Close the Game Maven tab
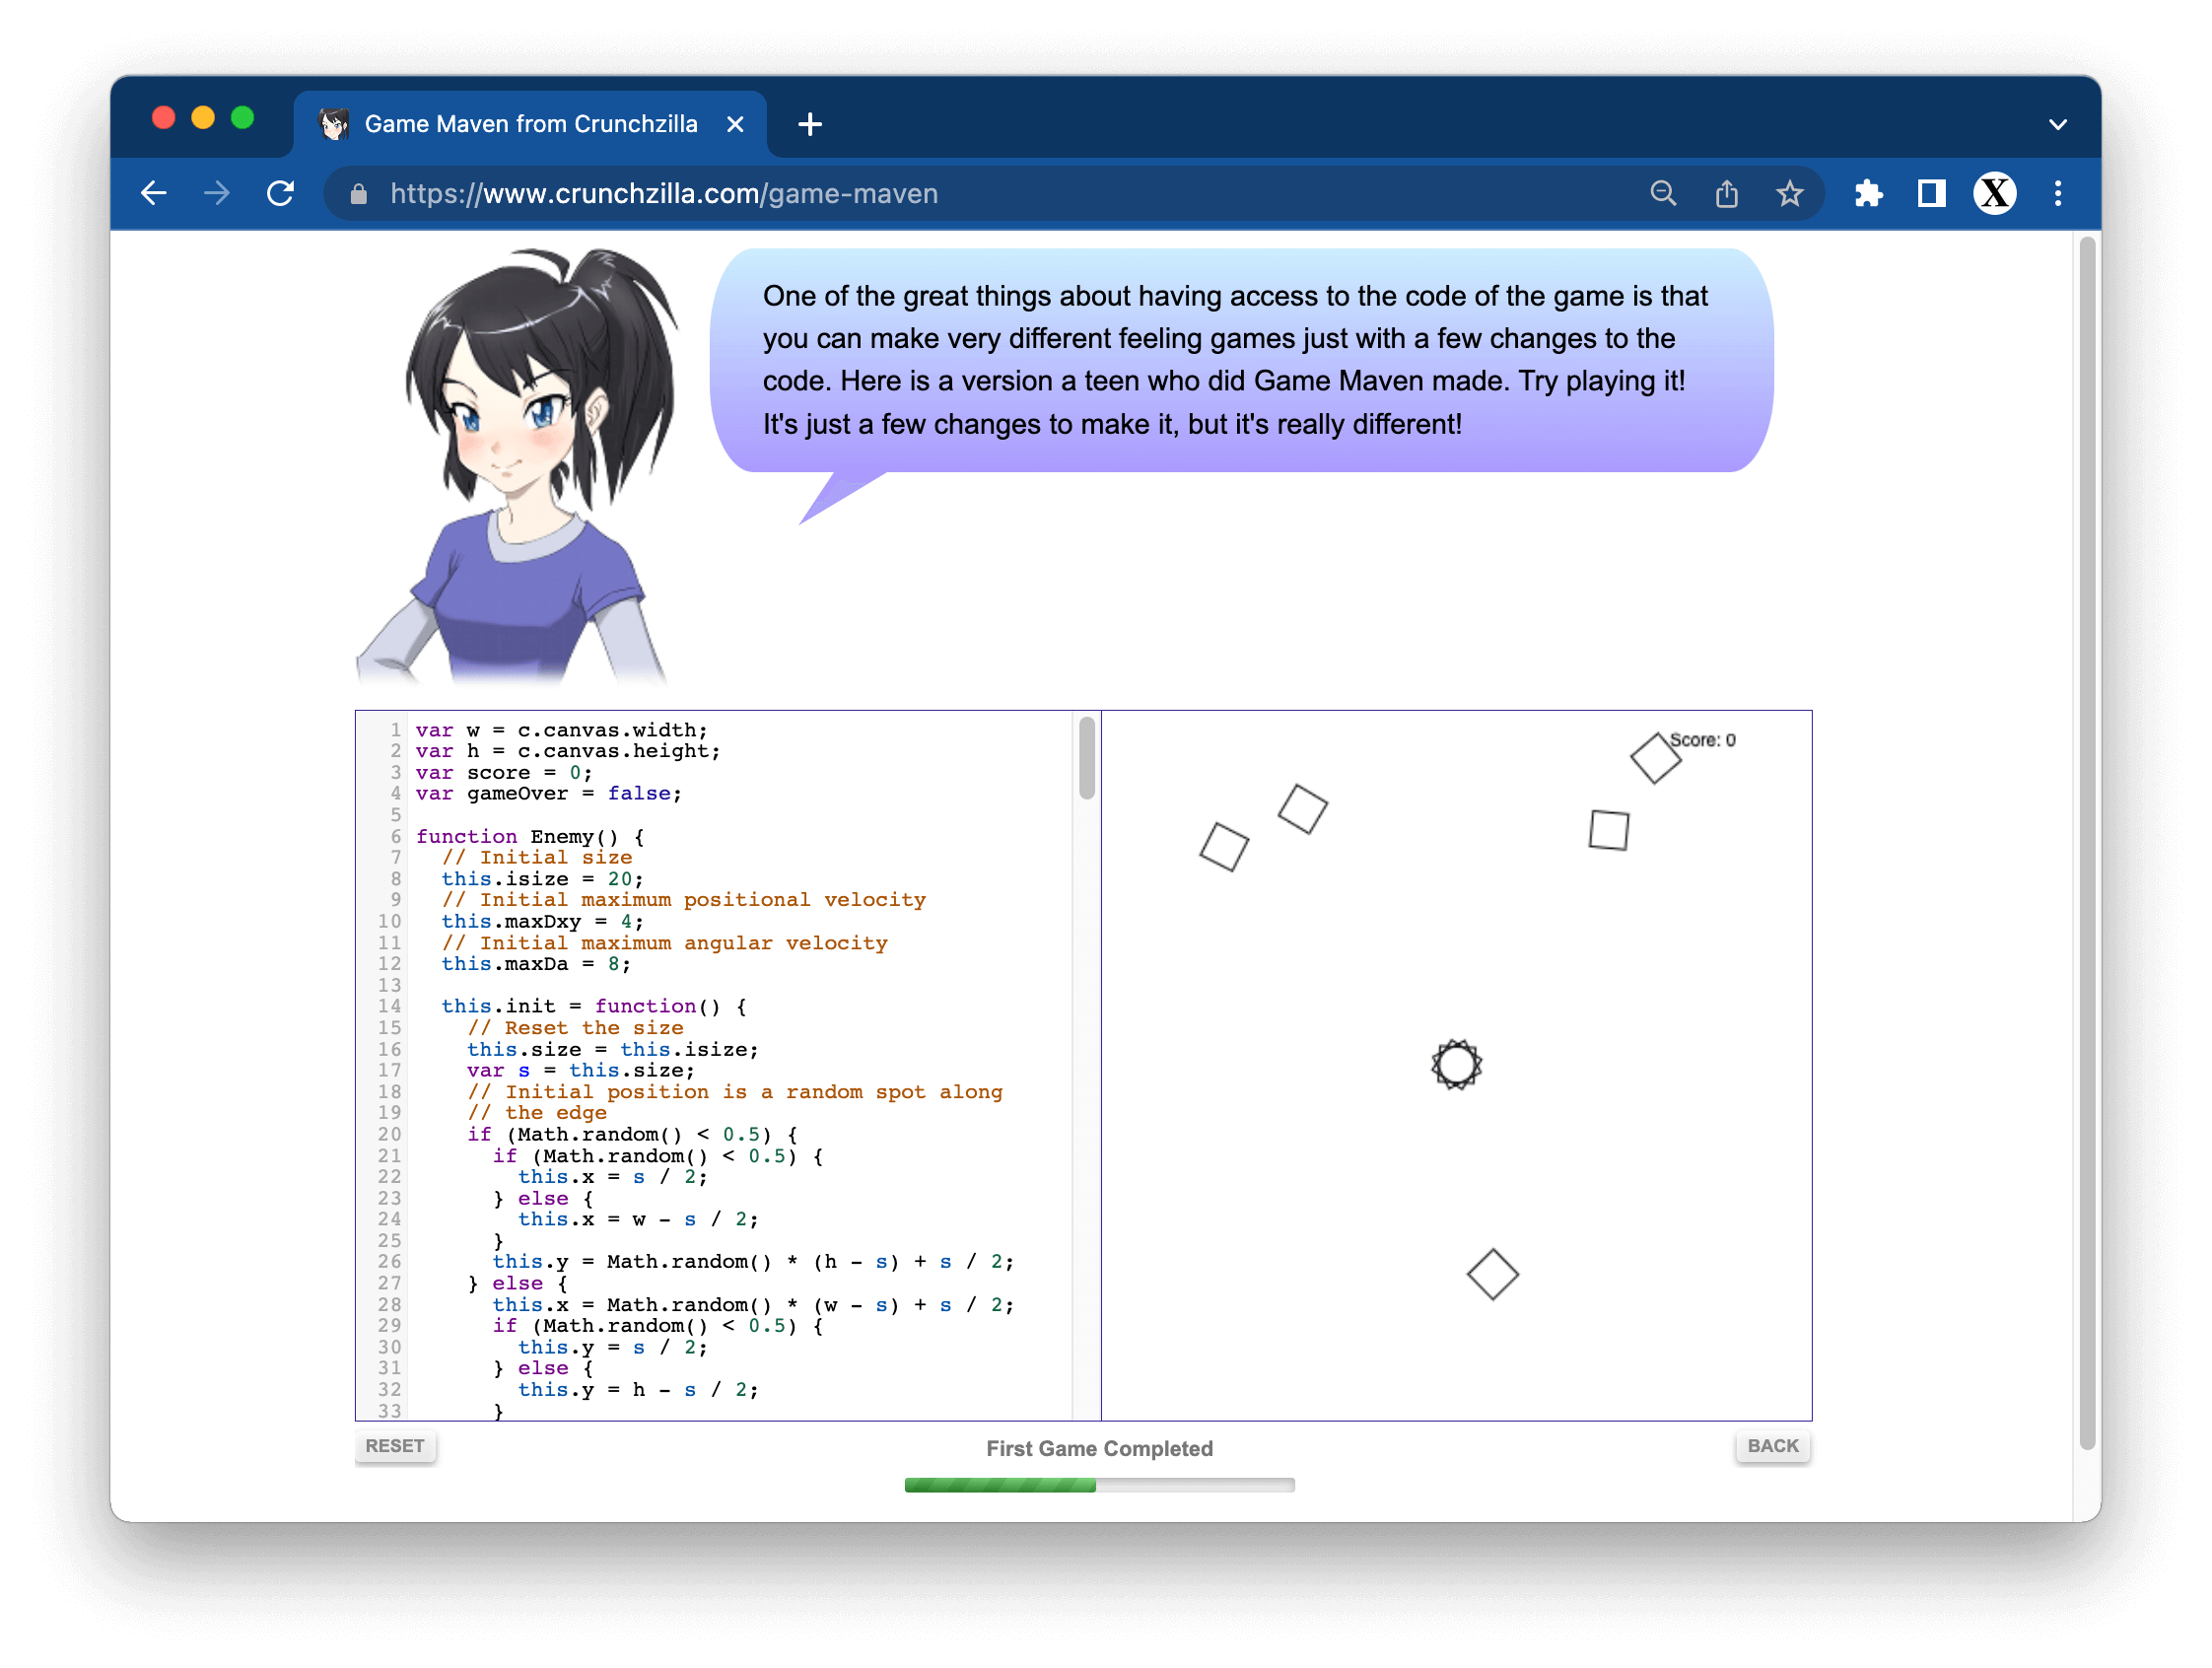2212x1668 pixels. [x=735, y=124]
